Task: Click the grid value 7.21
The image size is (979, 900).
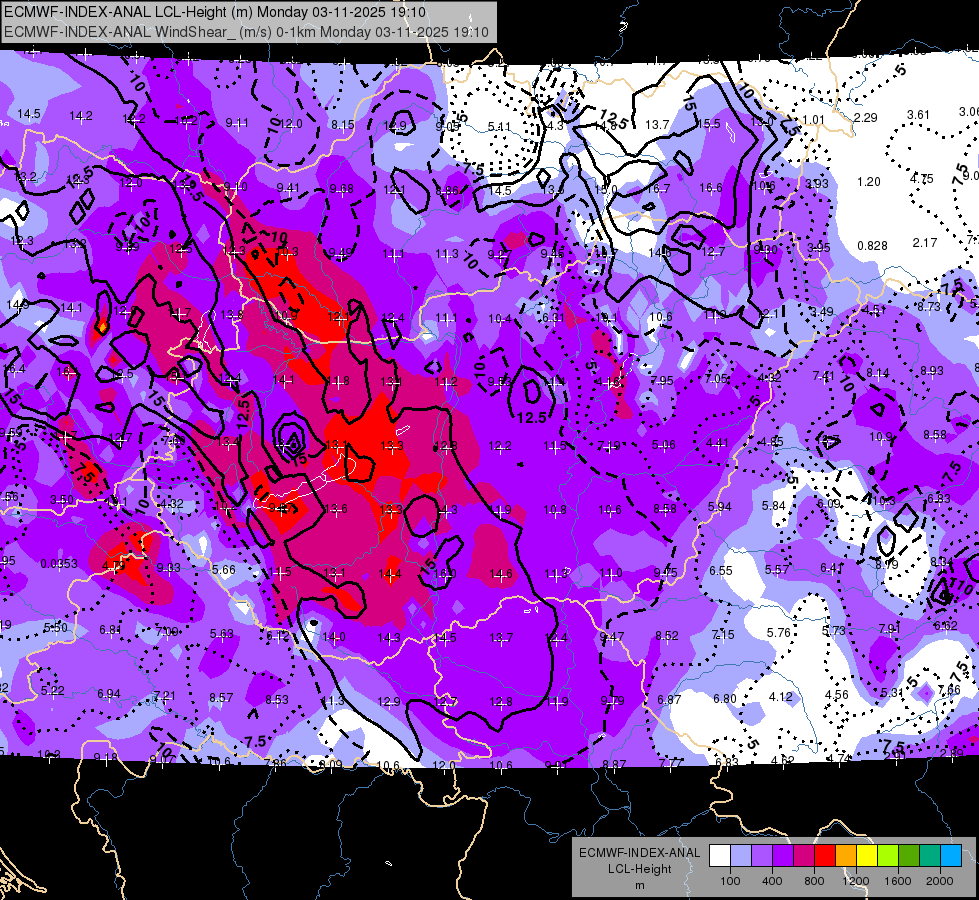Action: [165, 696]
